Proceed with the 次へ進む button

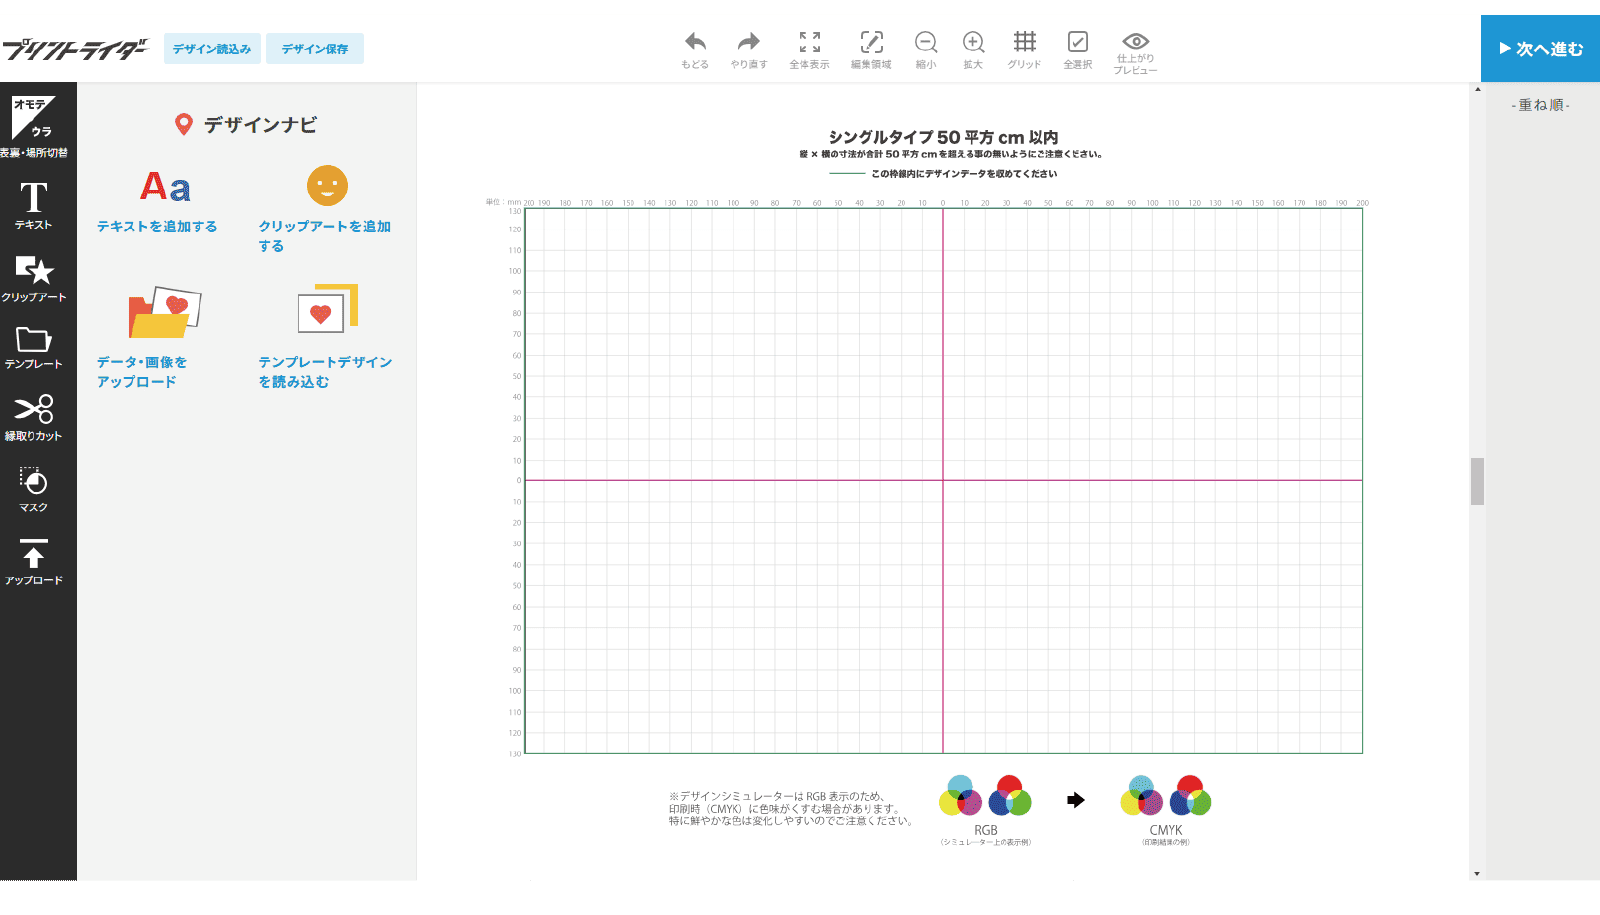pos(1540,48)
